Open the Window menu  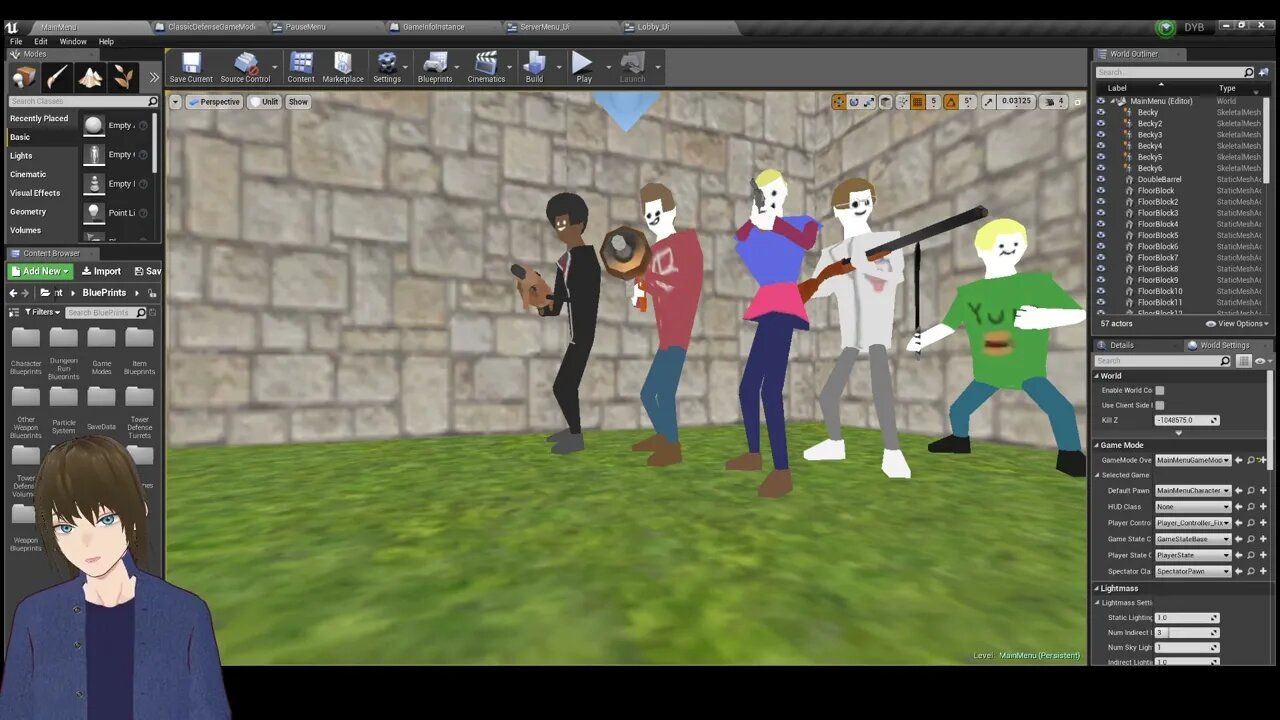tap(73, 42)
